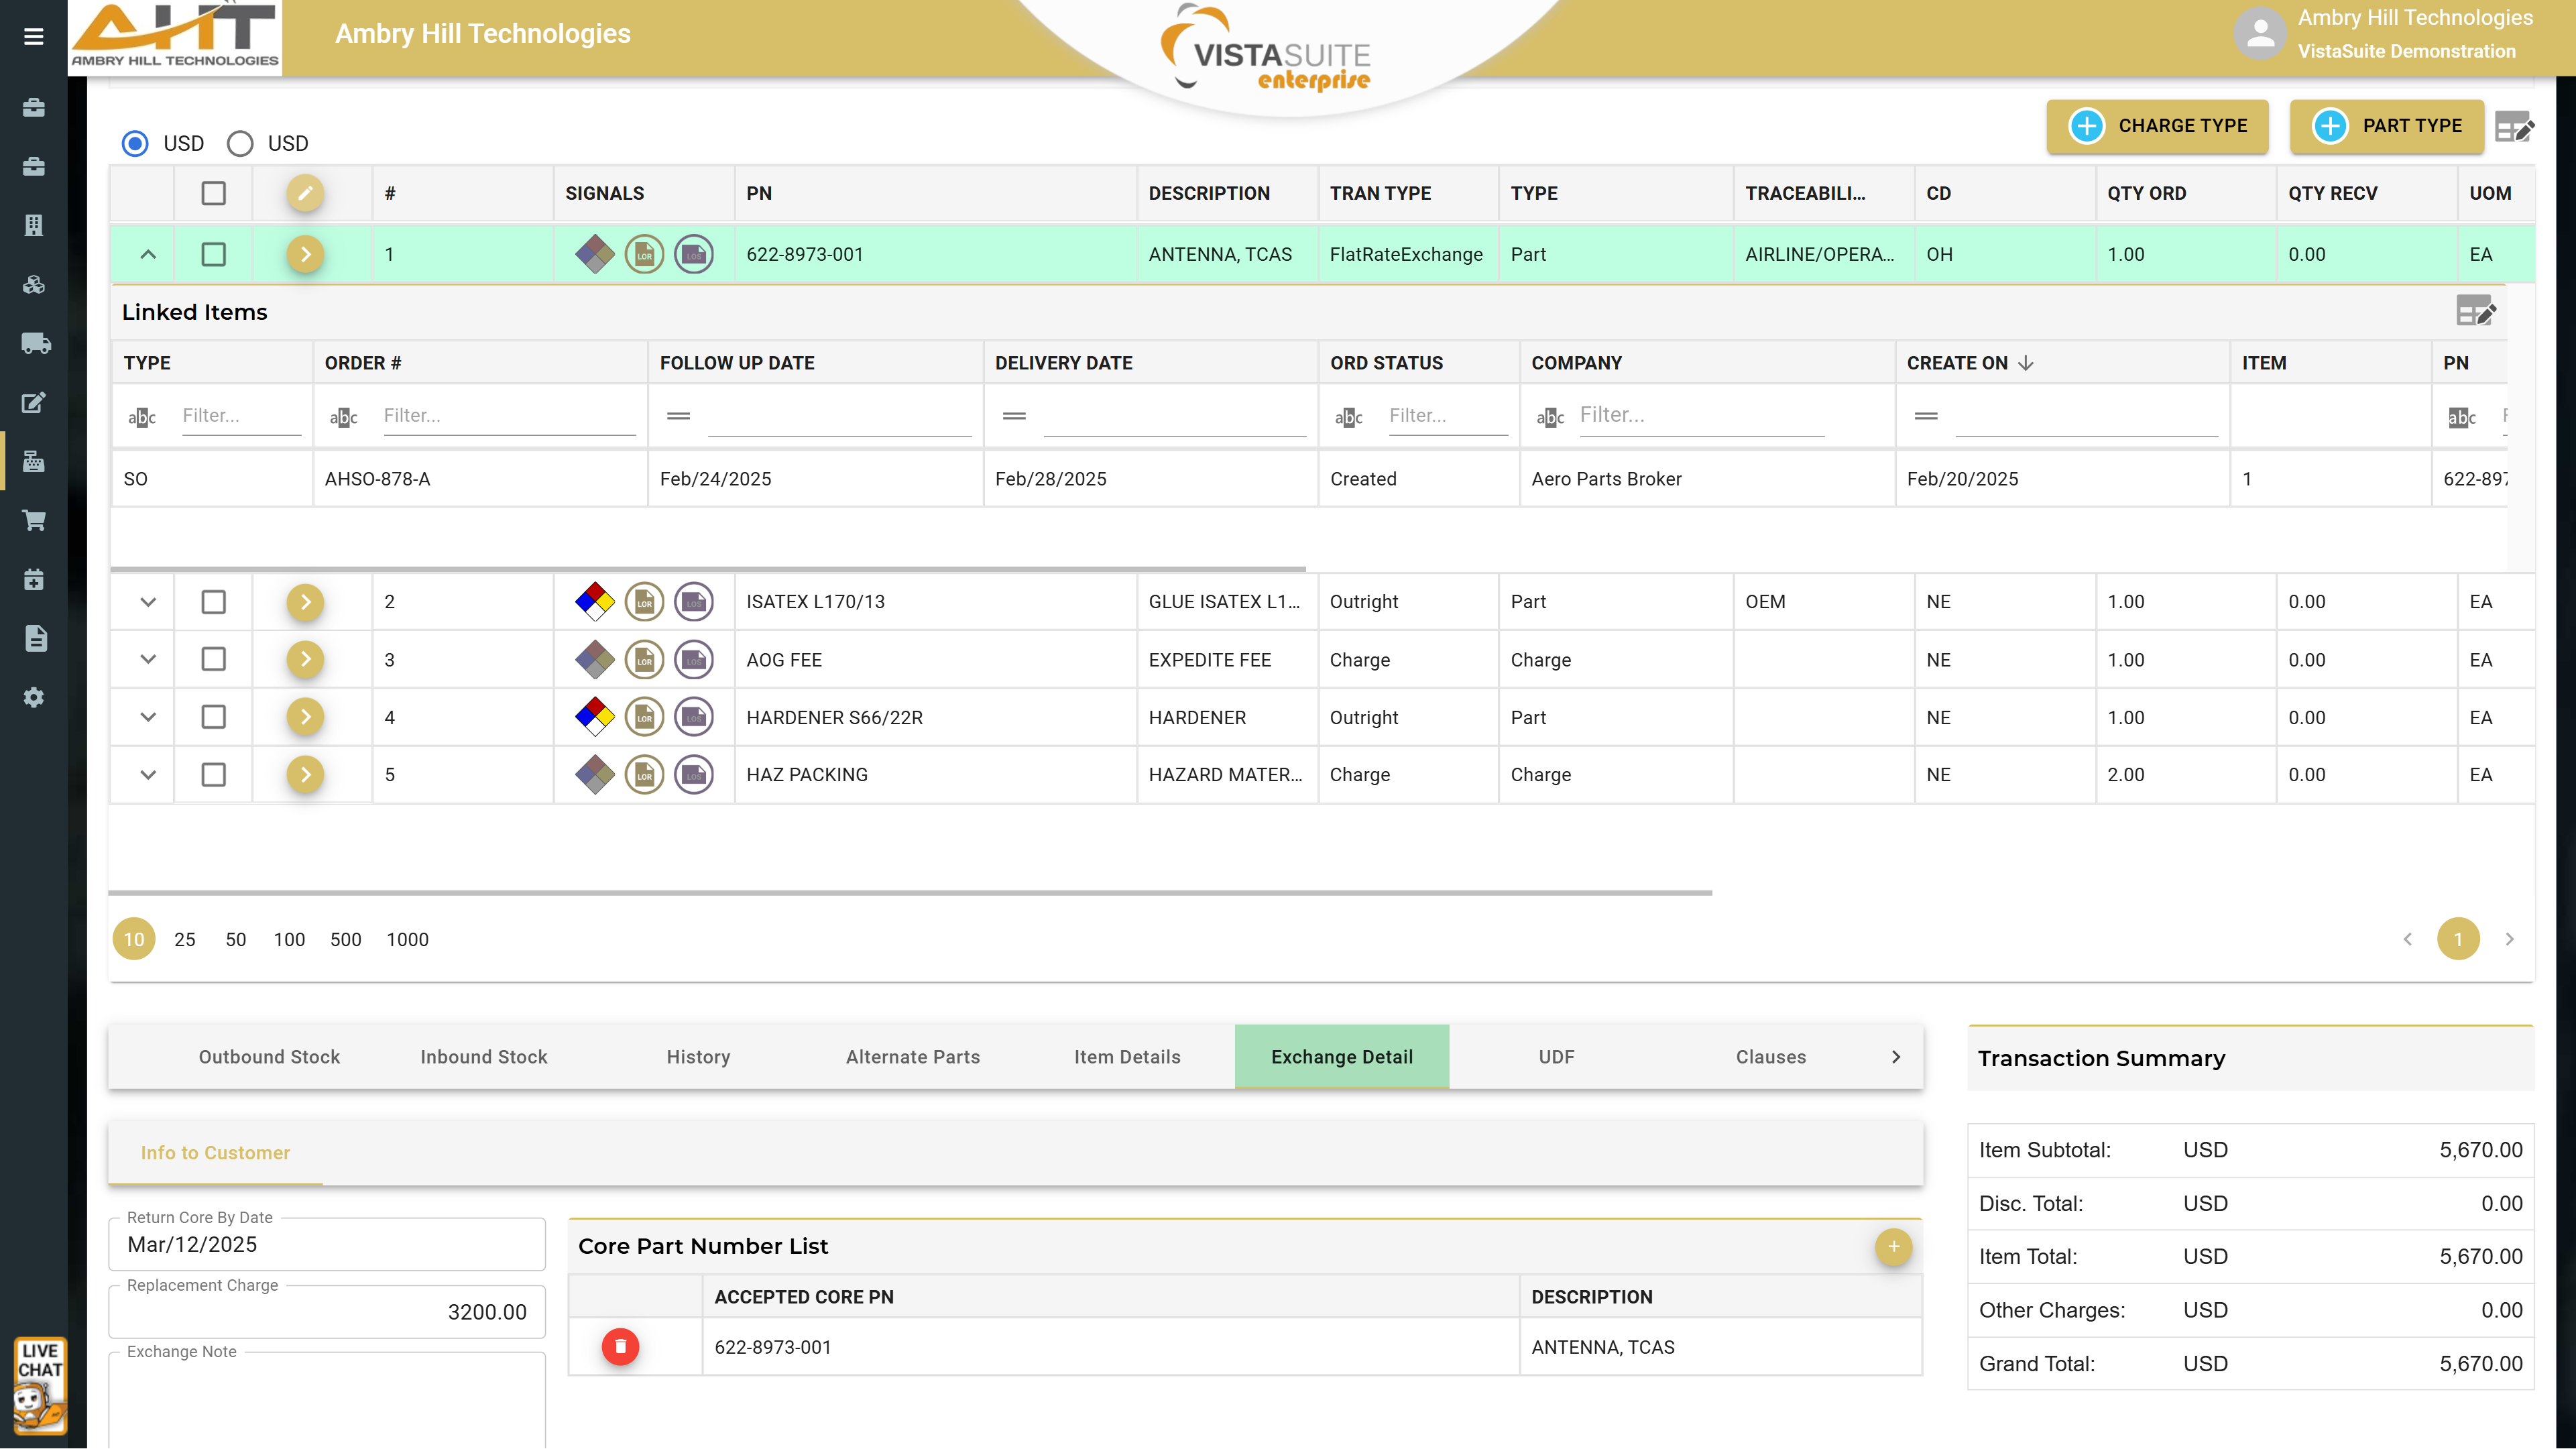Collapse the expanded 622-8973-001 row
The width and height of the screenshot is (2576, 1449).
coord(148,254)
